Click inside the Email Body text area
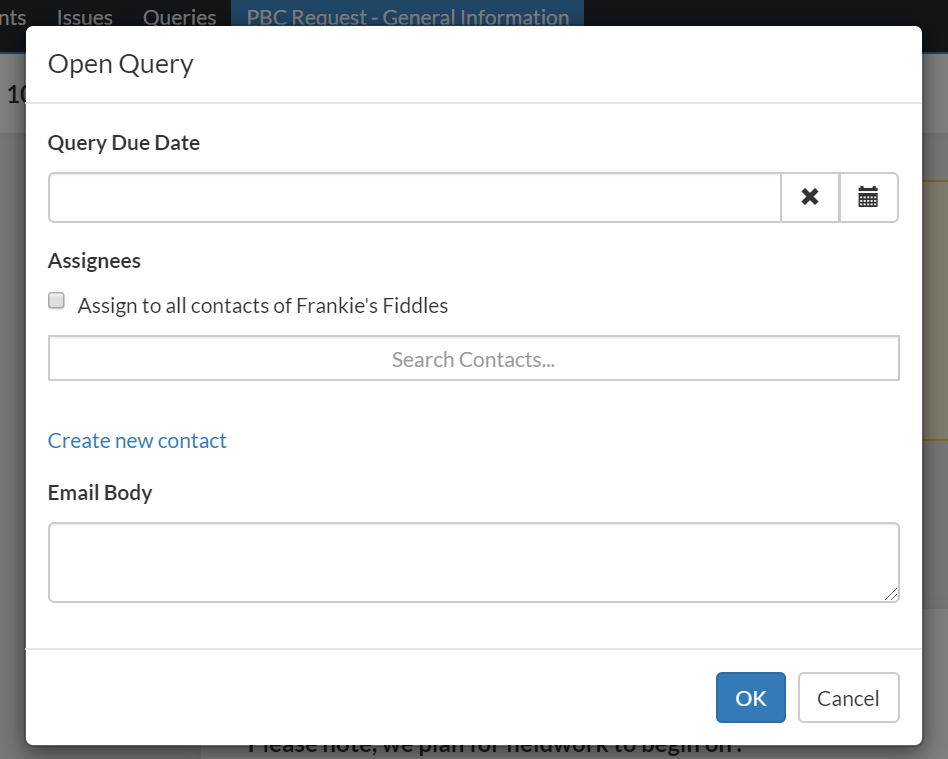 click(x=473, y=560)
